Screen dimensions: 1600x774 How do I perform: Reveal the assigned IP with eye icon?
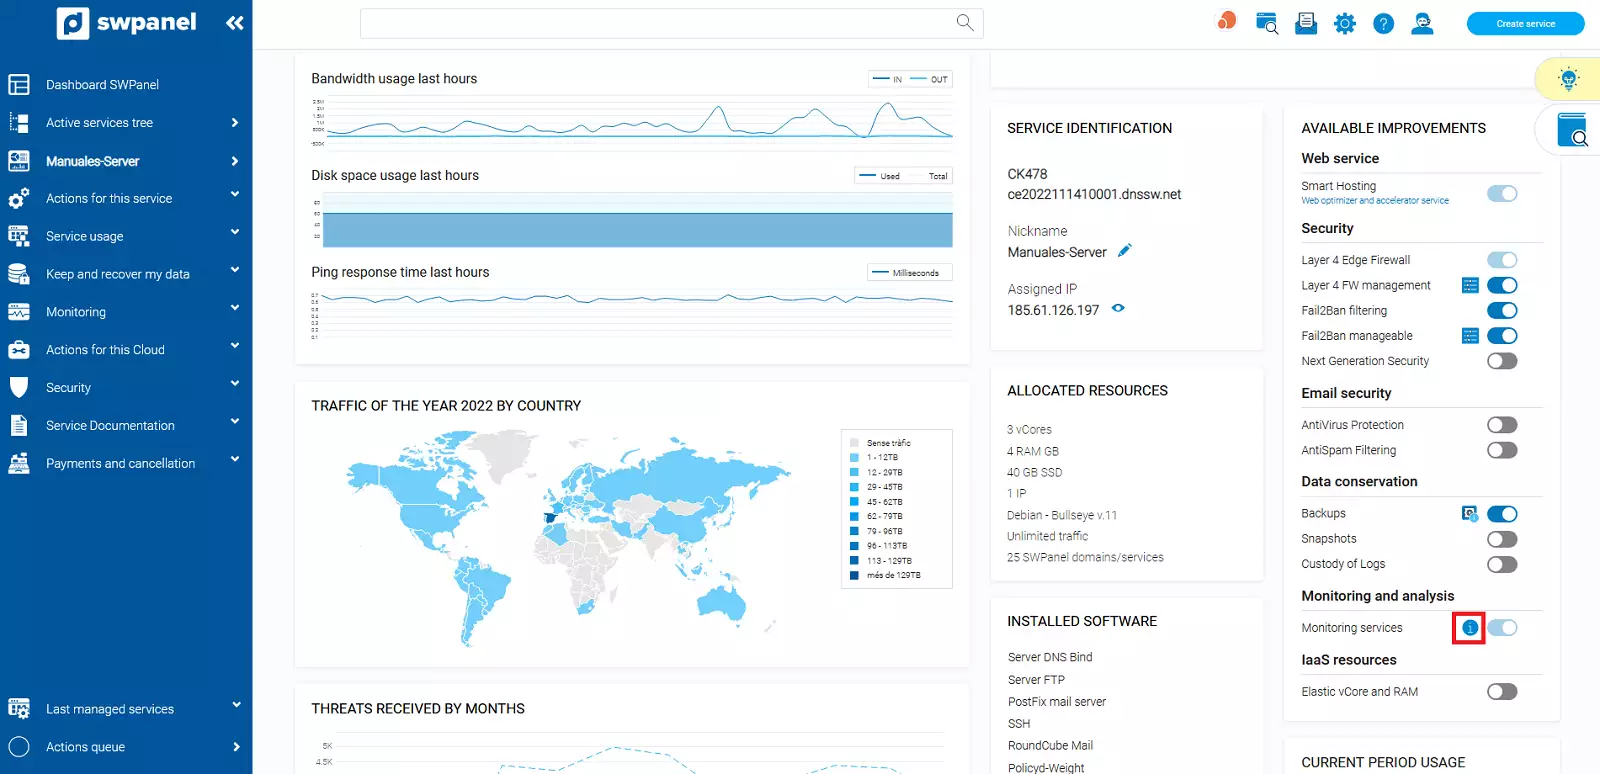coord(1118,309)
